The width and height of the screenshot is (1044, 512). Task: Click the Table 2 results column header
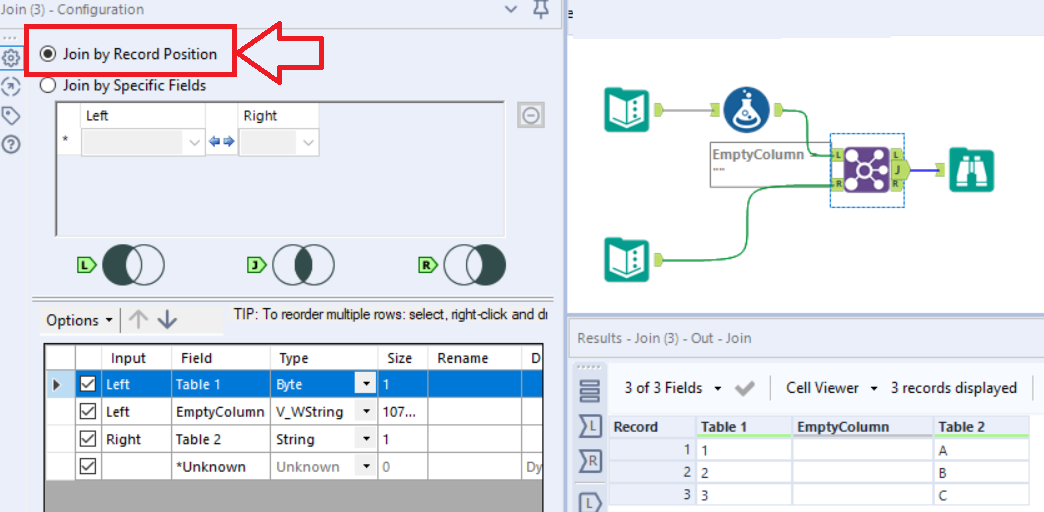point(981,427)
